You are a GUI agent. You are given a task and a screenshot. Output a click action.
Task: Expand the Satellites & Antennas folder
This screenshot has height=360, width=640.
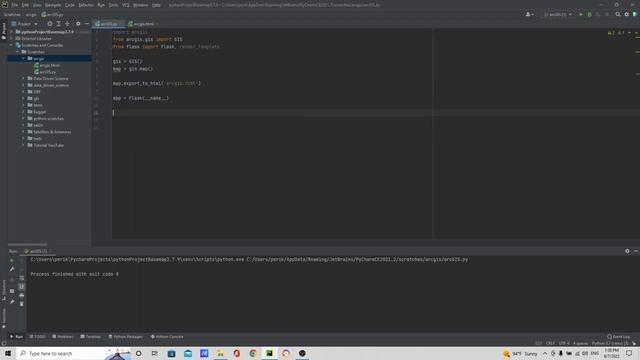click(23, 132)
